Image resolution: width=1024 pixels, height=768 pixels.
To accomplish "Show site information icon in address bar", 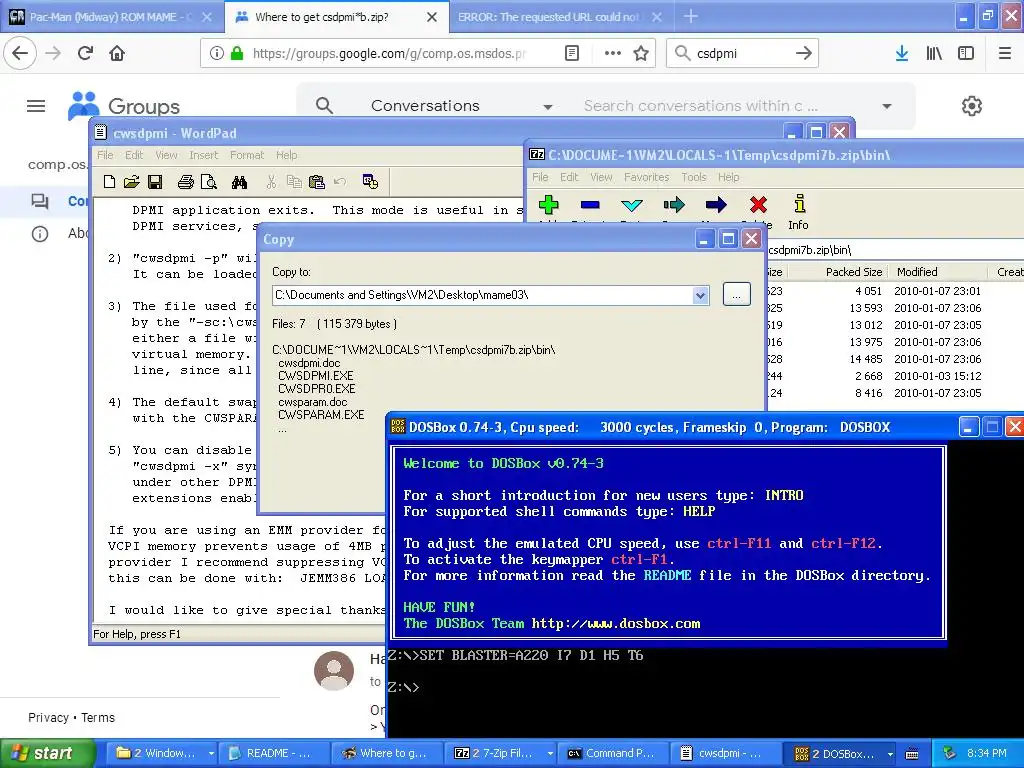I will [x=216, y=53].
